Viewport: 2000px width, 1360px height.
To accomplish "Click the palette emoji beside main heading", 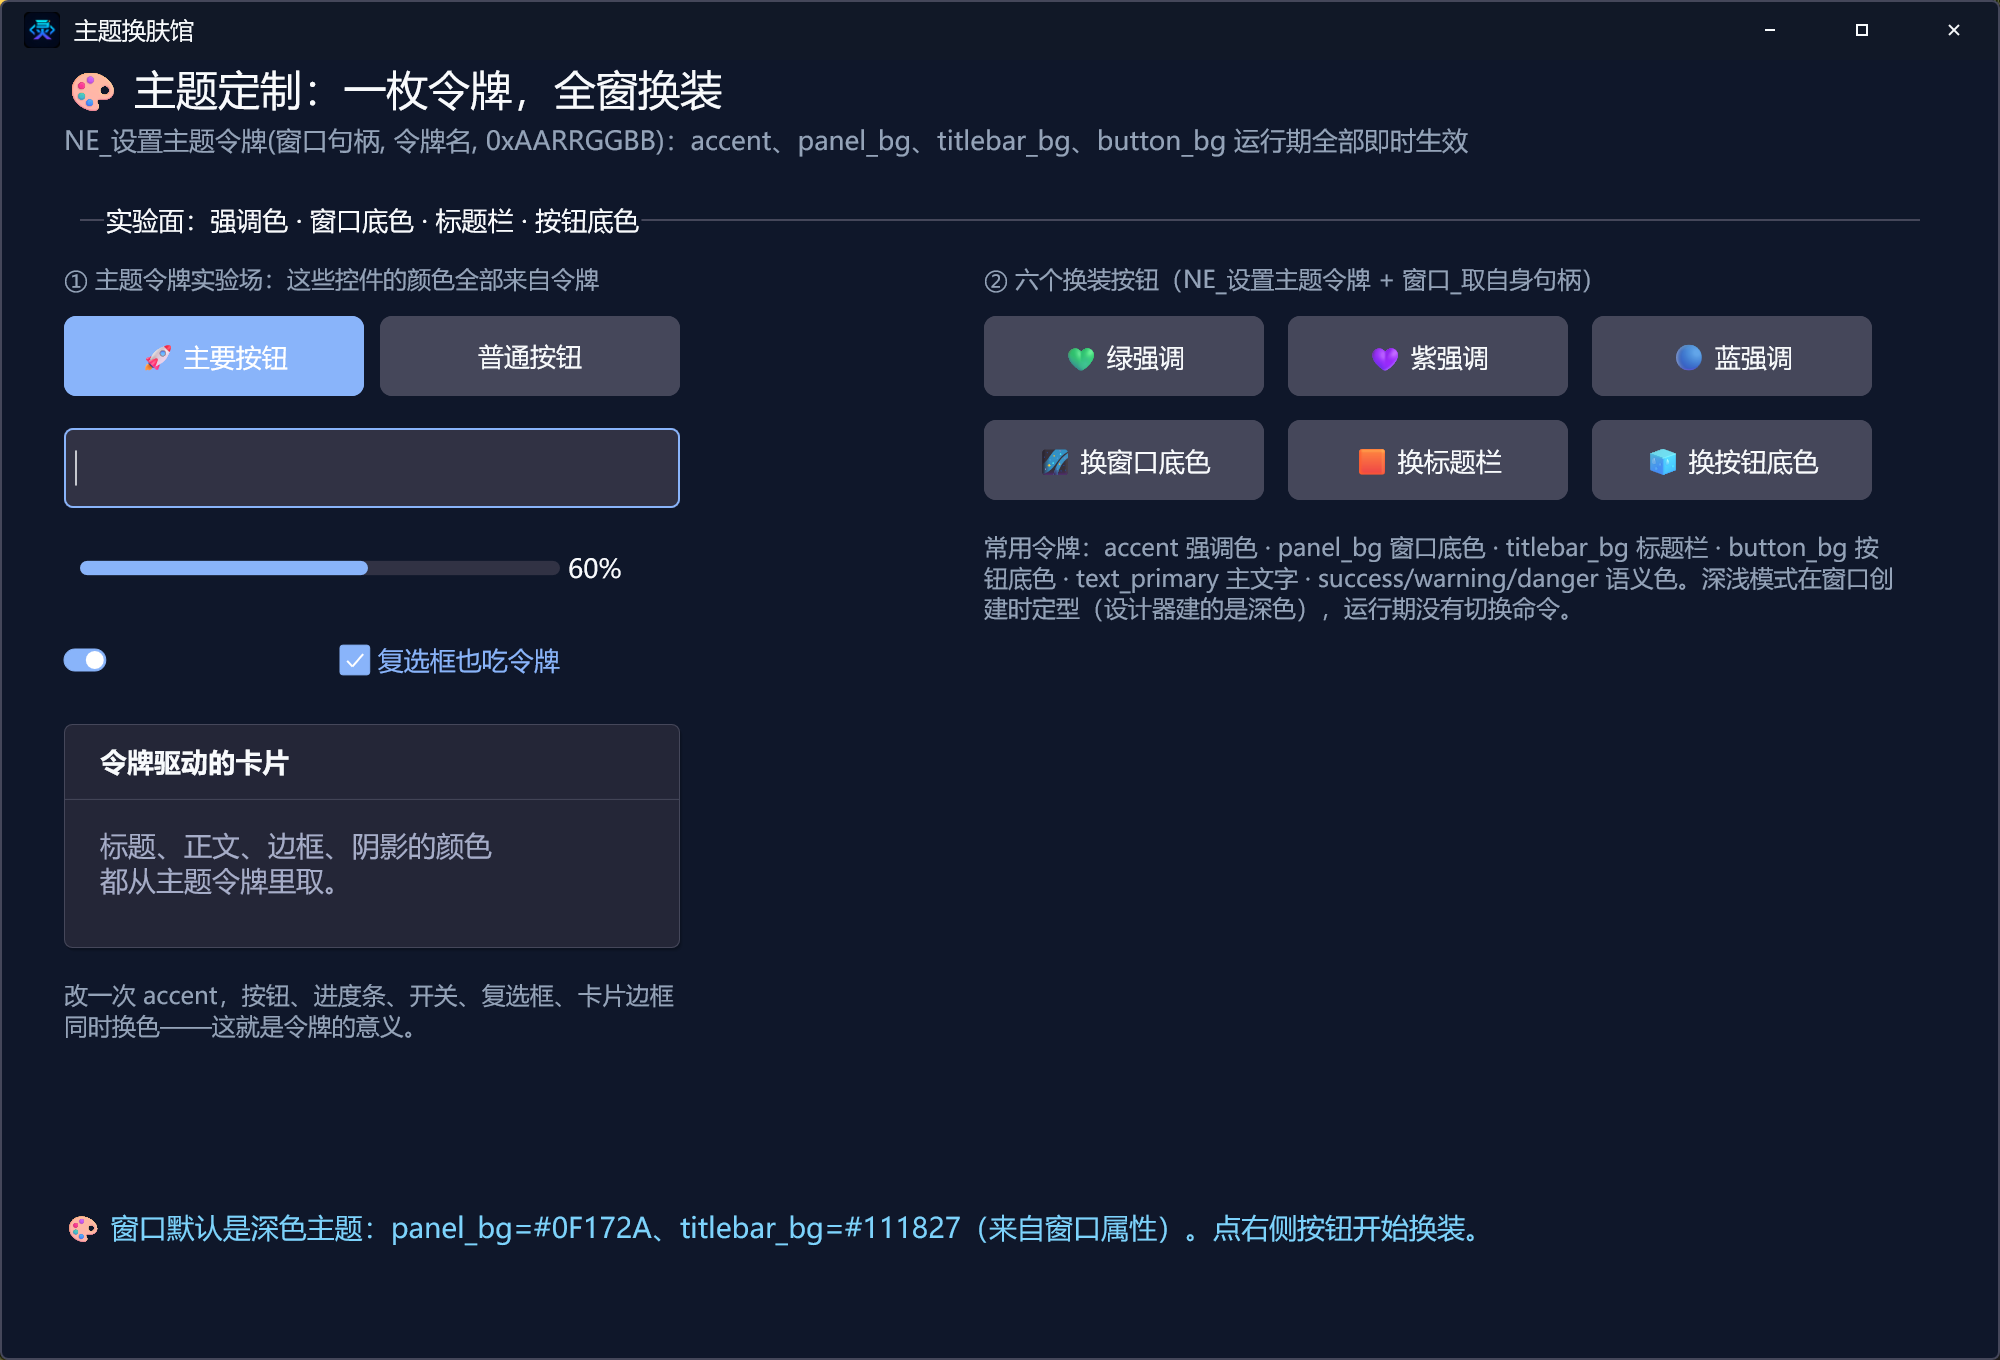I will point(92,92).
